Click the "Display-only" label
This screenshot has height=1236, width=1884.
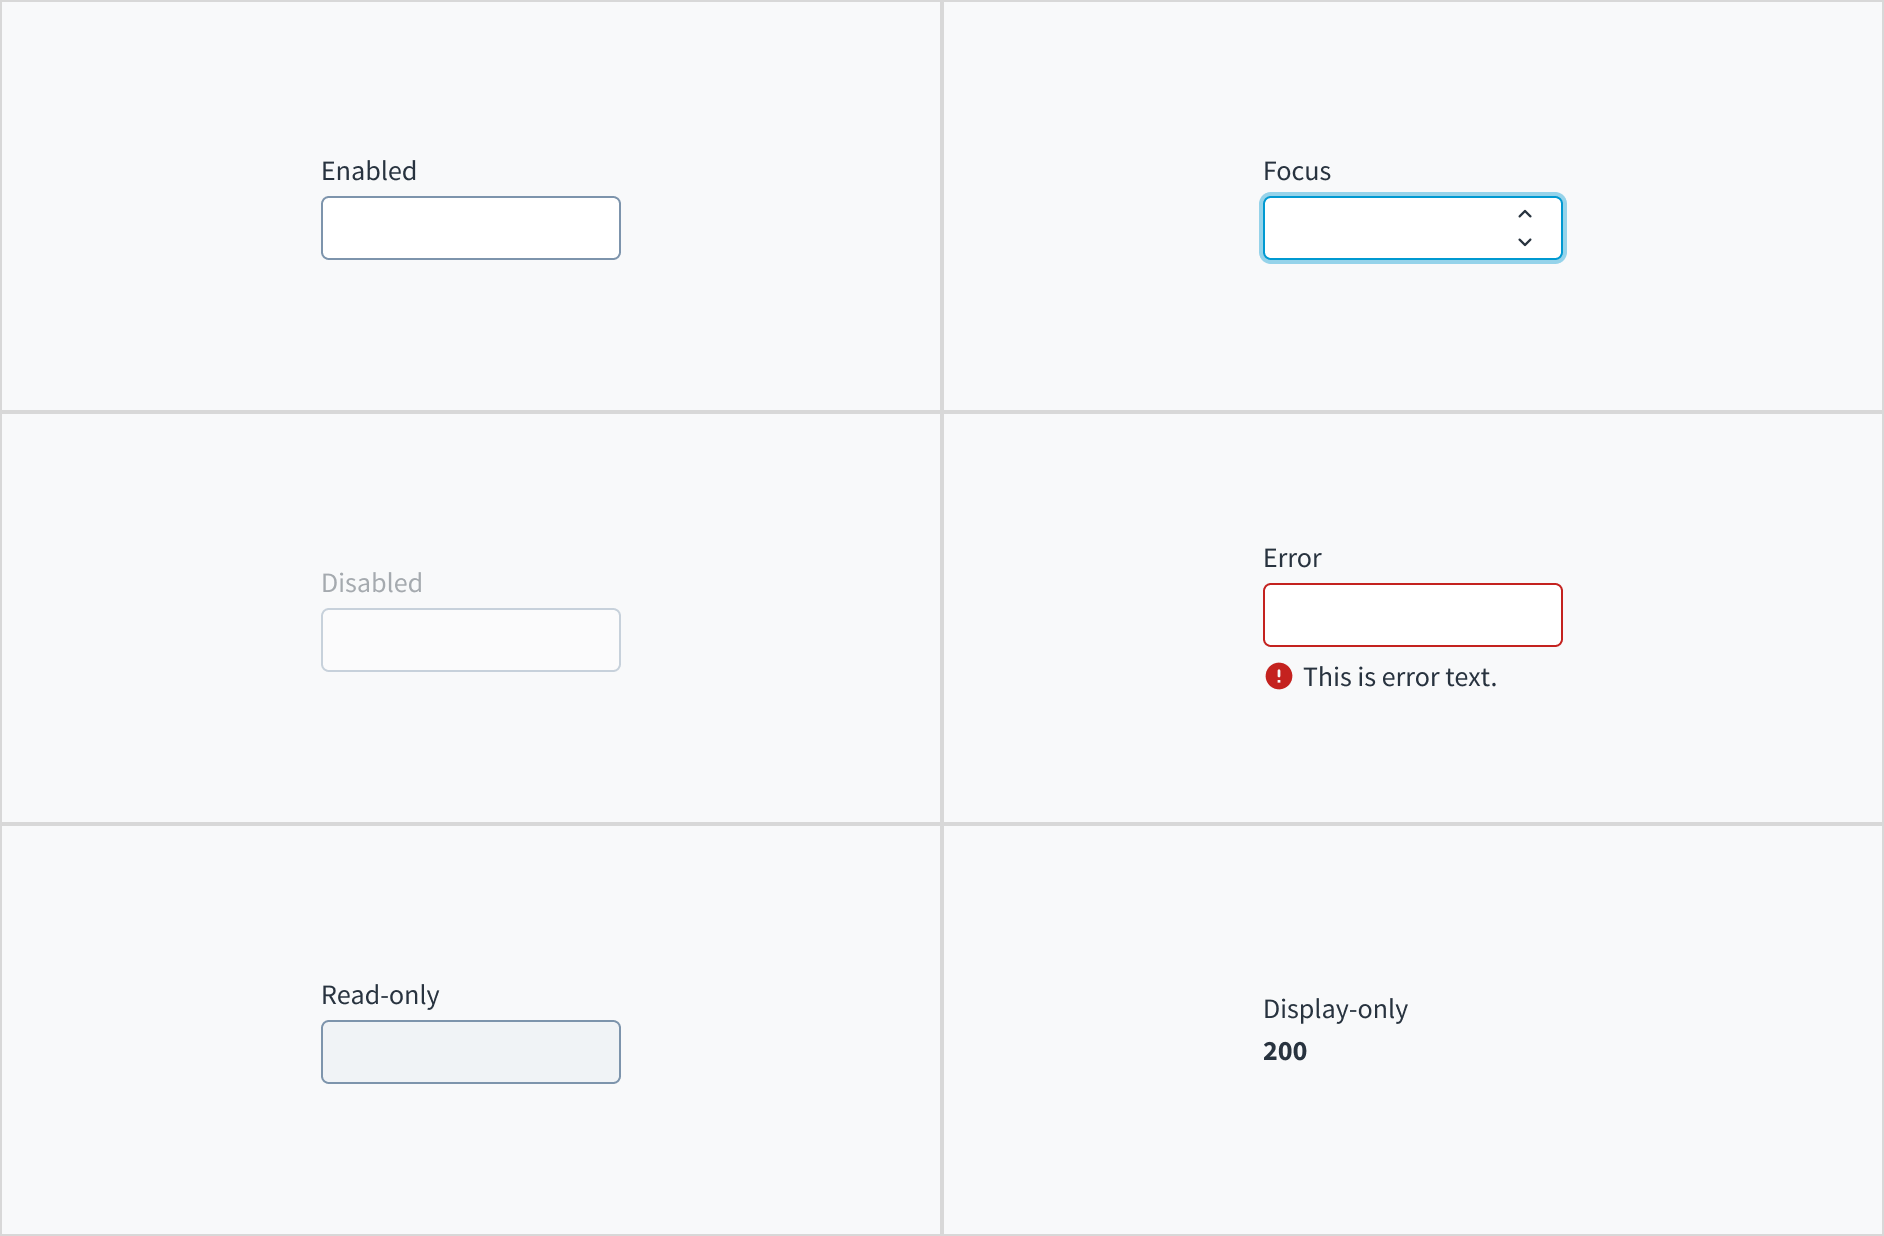coord(1335,1009)
